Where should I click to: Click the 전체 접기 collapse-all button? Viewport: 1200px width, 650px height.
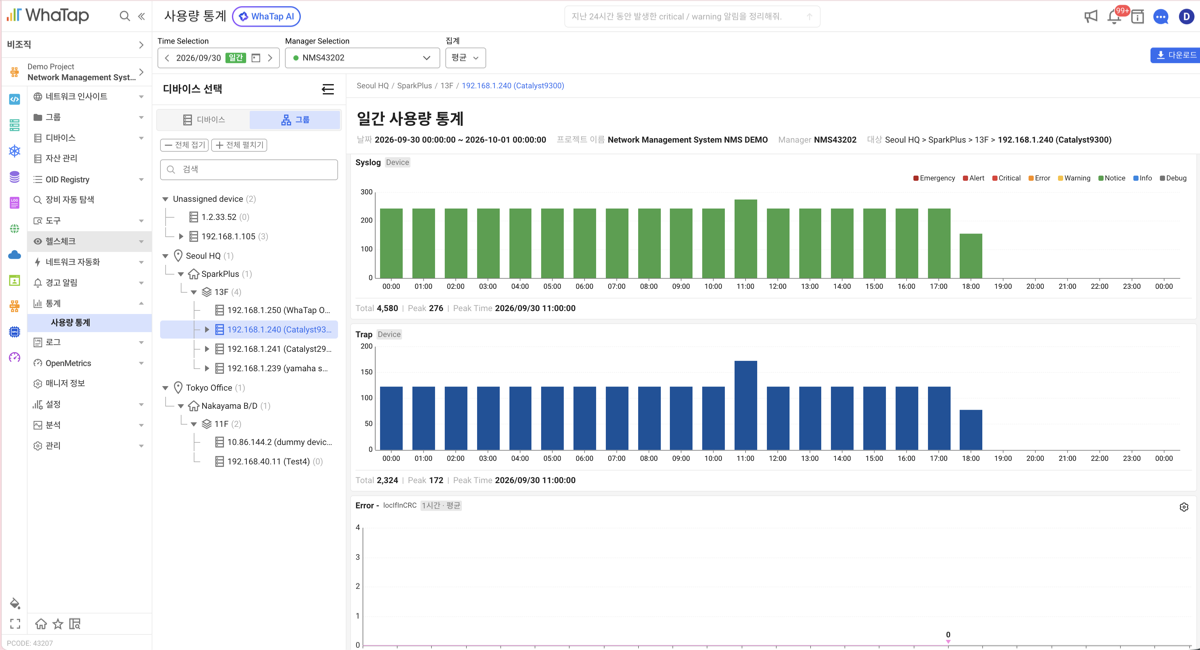coord(185,145)
